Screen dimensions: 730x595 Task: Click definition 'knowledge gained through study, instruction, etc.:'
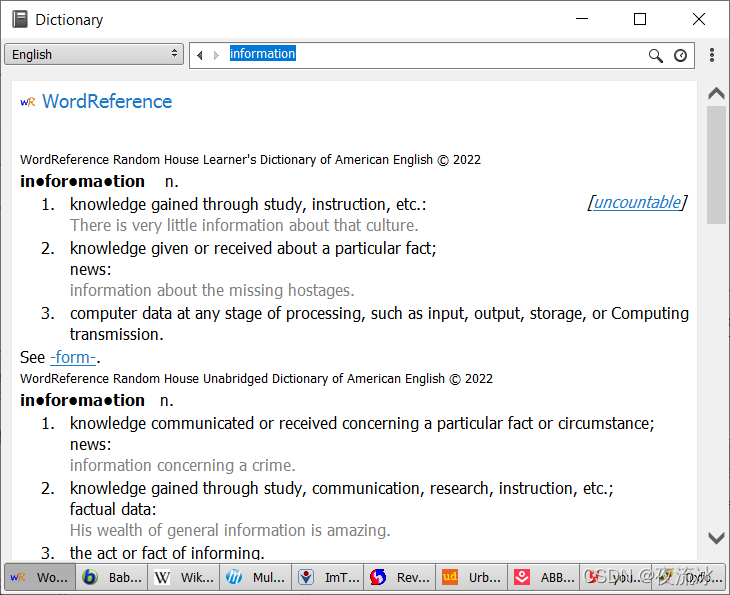248,204
